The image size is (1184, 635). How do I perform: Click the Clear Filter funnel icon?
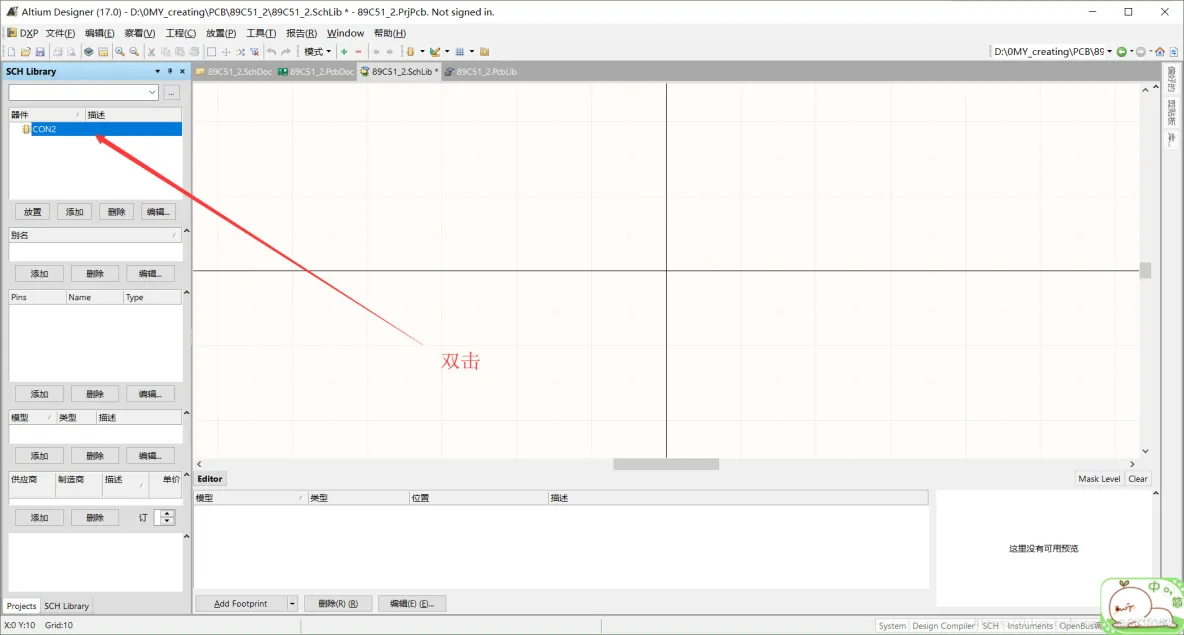(254, 51)
